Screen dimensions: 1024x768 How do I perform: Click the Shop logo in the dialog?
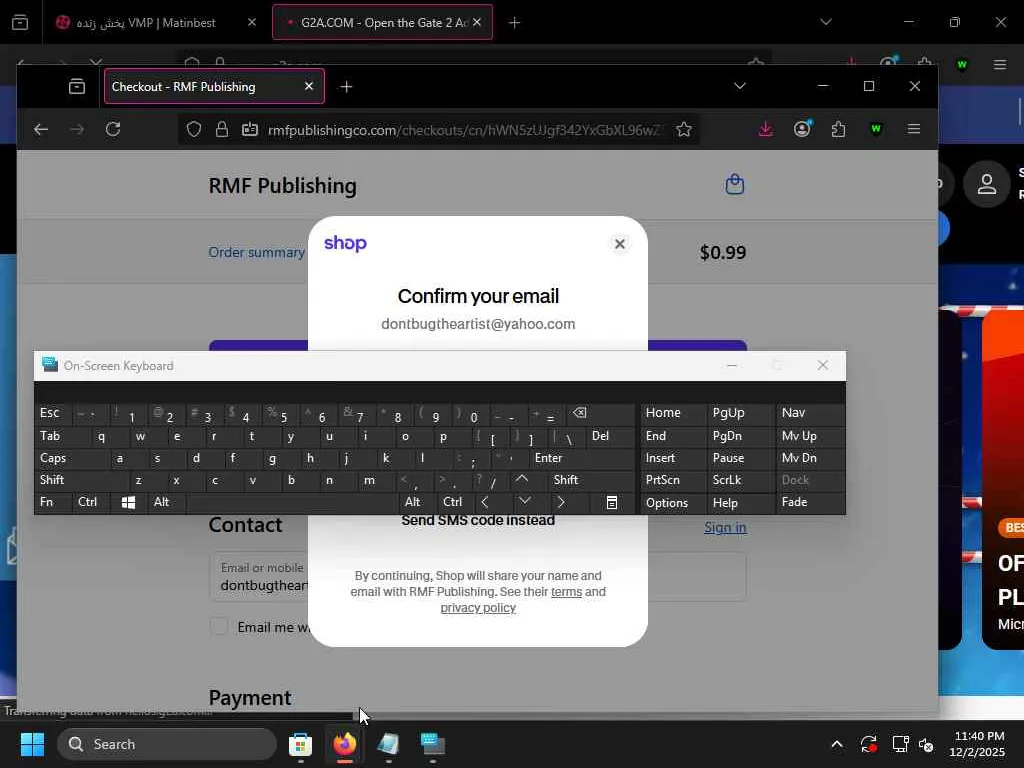345,243
